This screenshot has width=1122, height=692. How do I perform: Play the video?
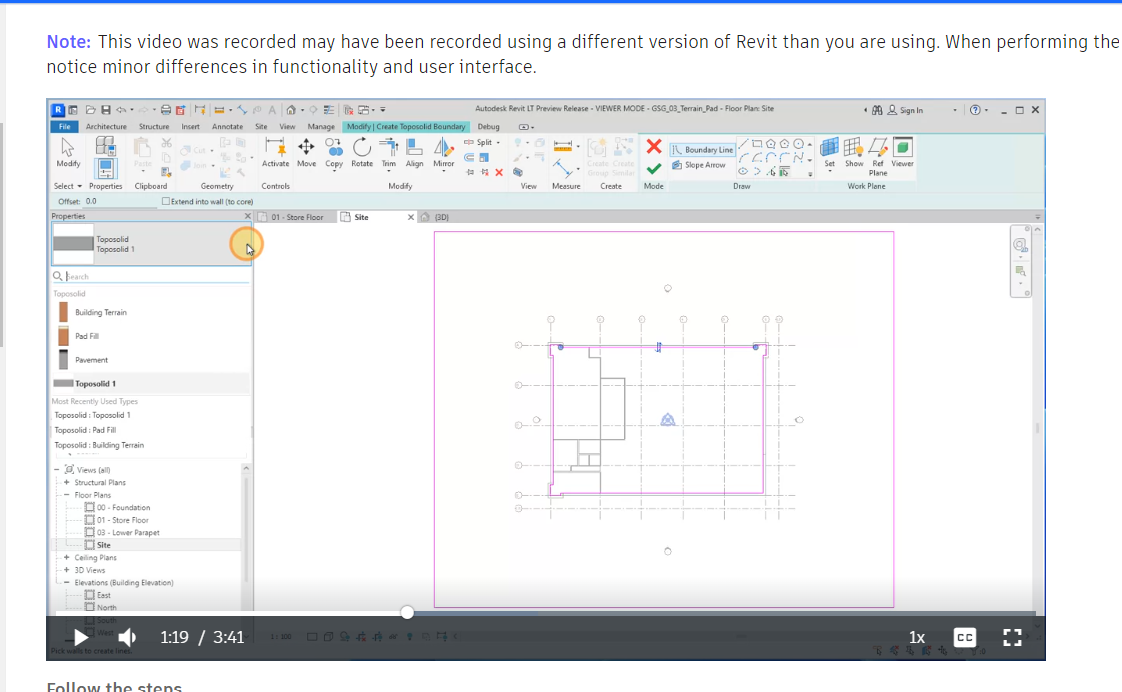(x=80, y=637)
